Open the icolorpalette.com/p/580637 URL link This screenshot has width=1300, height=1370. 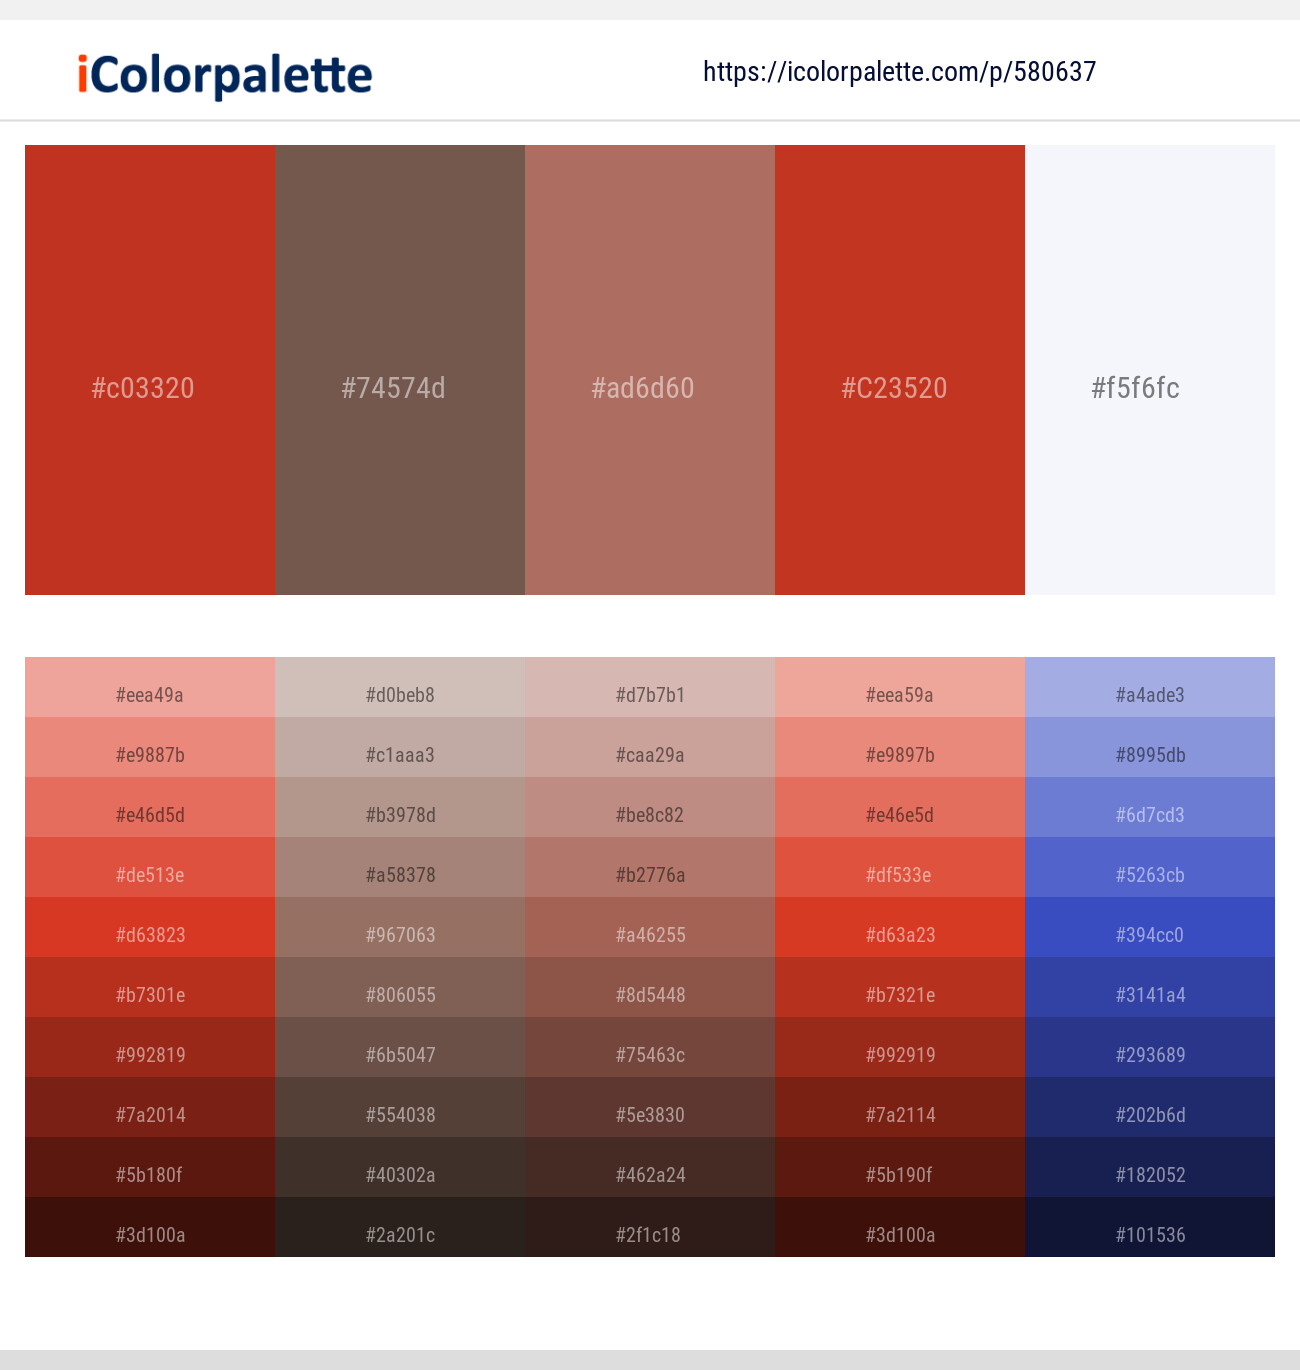point(900,72)
